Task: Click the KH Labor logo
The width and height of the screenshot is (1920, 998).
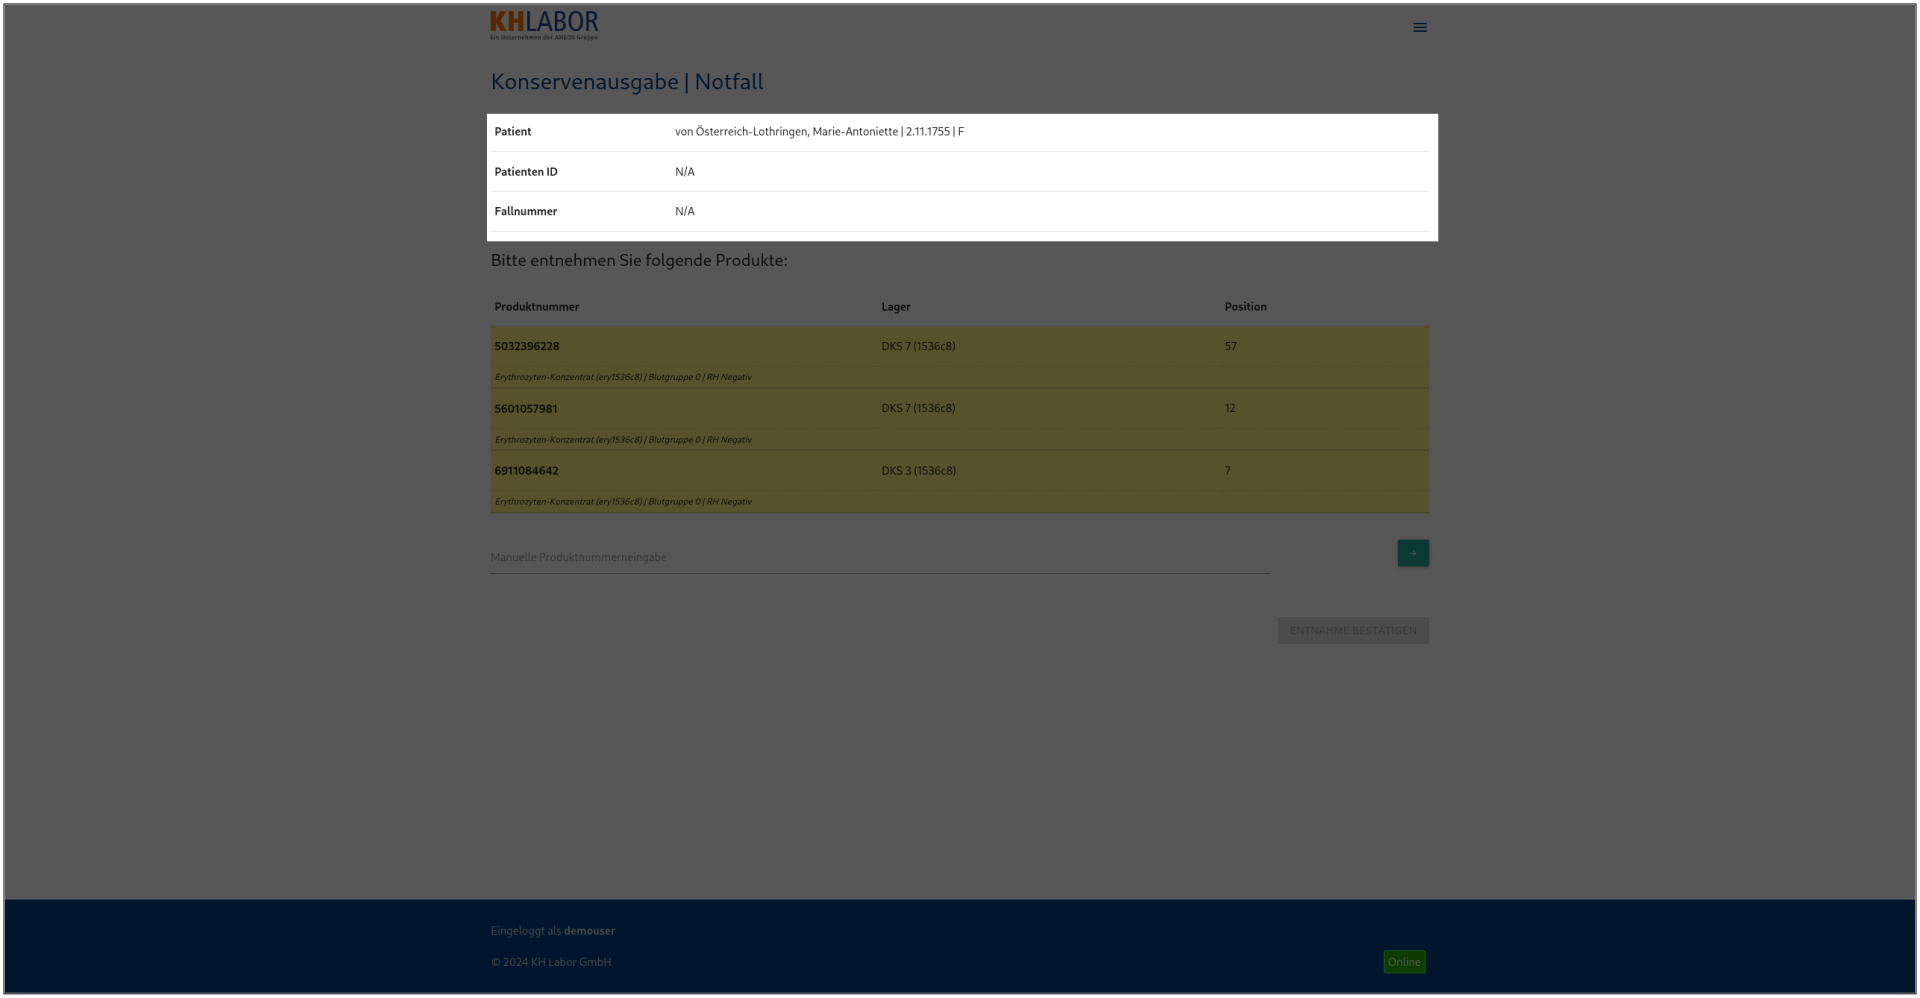Action: [x=544, y=25]
